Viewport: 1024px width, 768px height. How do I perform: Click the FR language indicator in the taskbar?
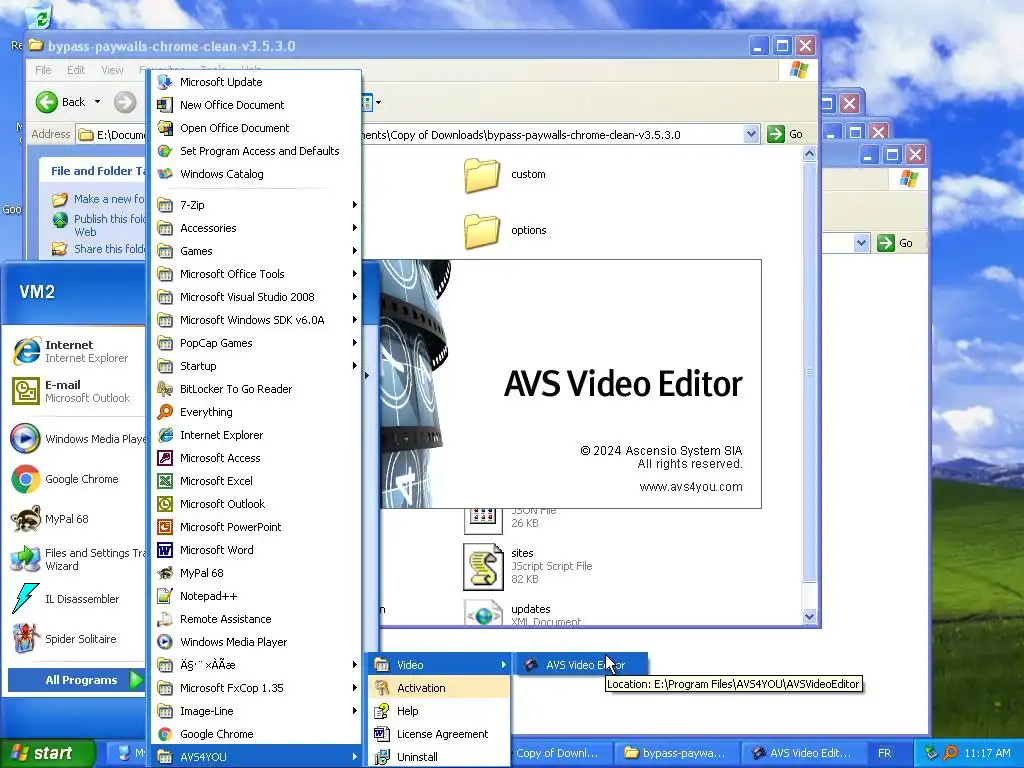pos(884,753)
